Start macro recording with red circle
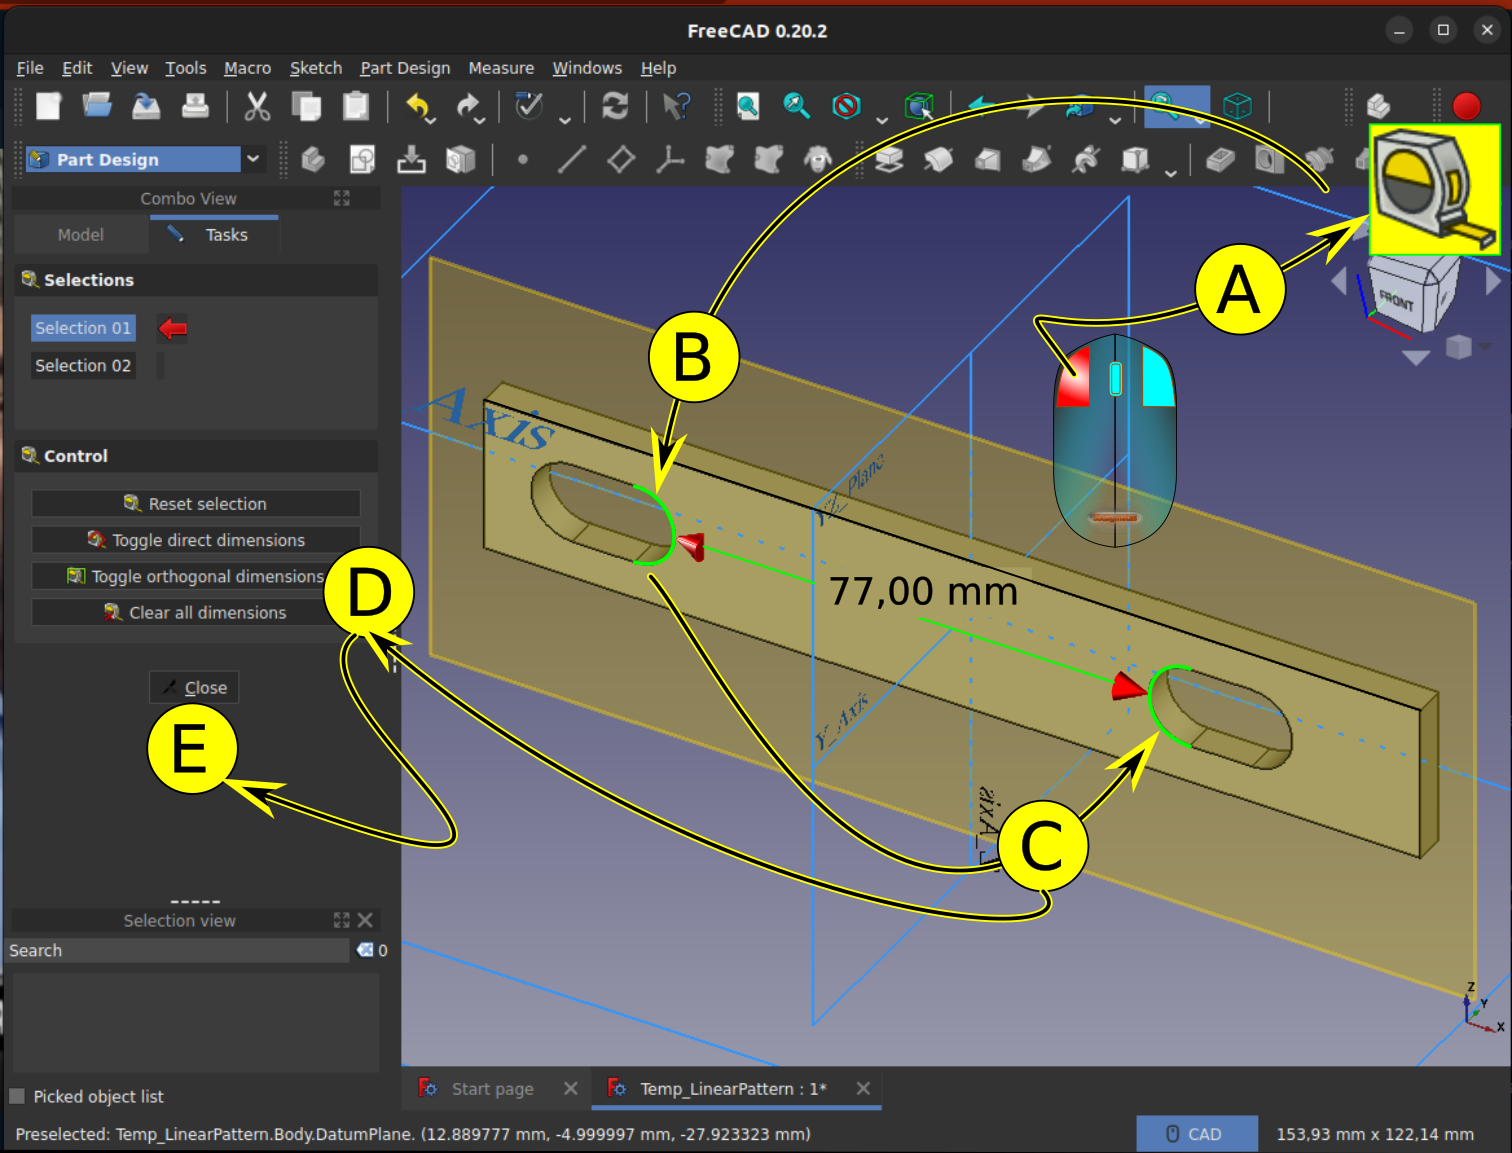The width and height of the screenshot is (1512, 1153). coord(1466,106)
